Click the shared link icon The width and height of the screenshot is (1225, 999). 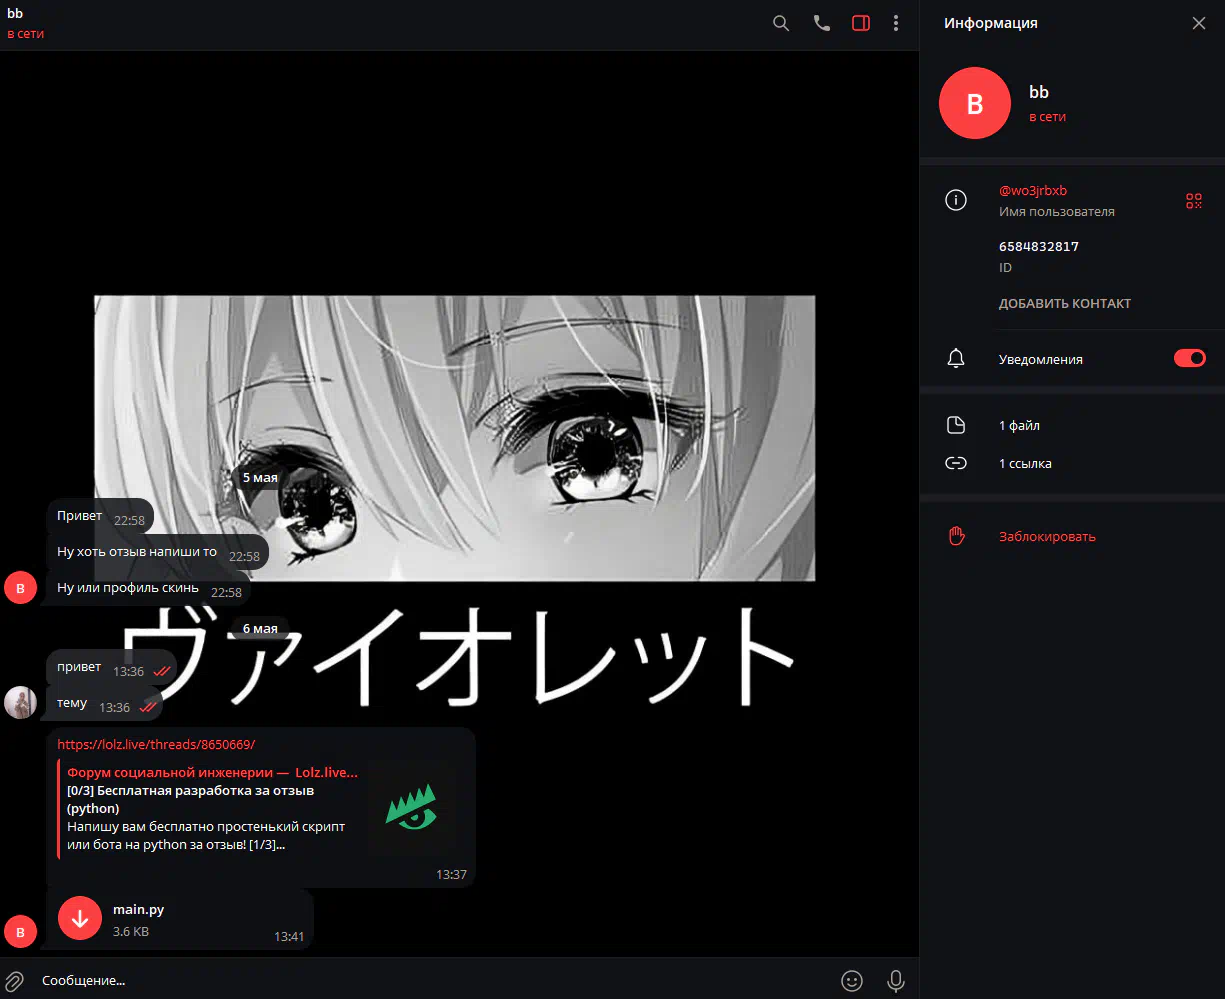coord(956,464)
